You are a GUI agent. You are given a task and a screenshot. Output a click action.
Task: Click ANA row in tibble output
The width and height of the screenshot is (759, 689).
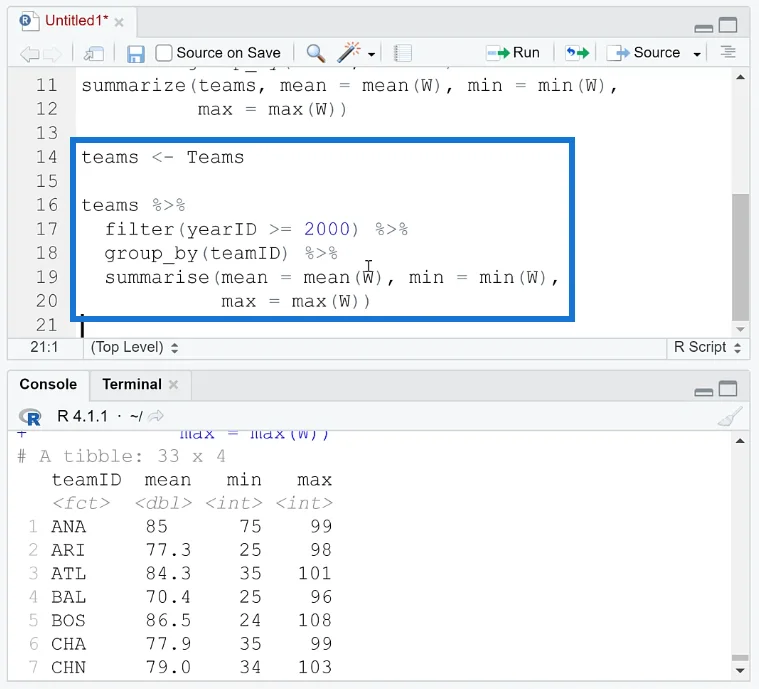(x=180, y=526)
